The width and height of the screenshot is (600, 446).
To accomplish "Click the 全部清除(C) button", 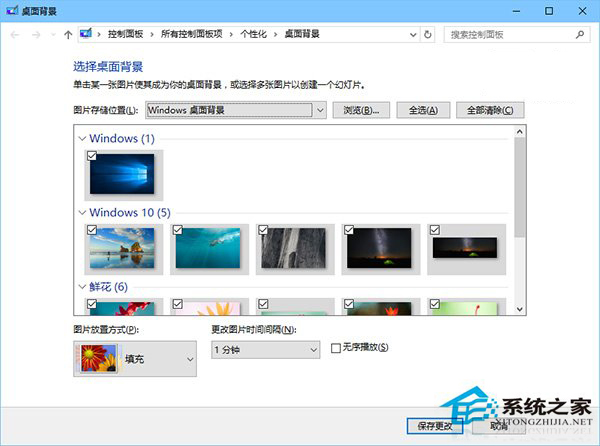I will point(490,111).
